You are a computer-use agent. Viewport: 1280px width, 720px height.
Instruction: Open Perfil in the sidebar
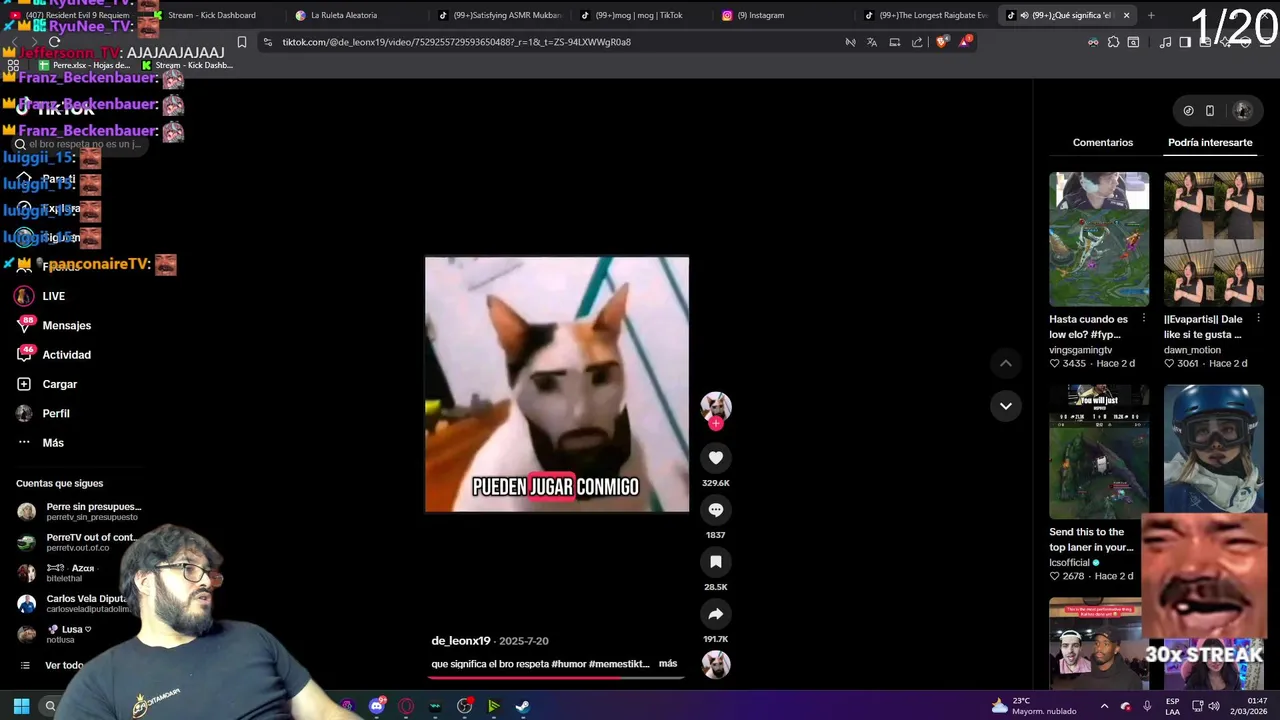pos(43,413)
